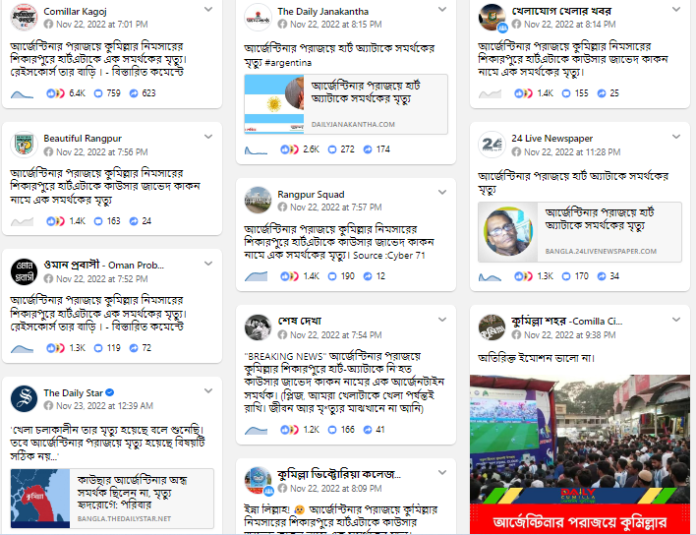Click Comillar Kagoj page avatar
Screen dimensions: 696x535
tap(24, 17)
